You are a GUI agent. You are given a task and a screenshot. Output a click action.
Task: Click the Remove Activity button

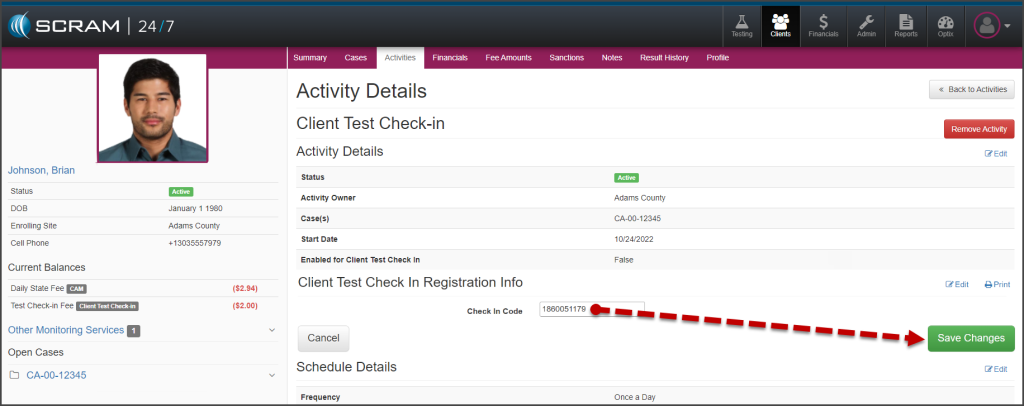[979, 129]
